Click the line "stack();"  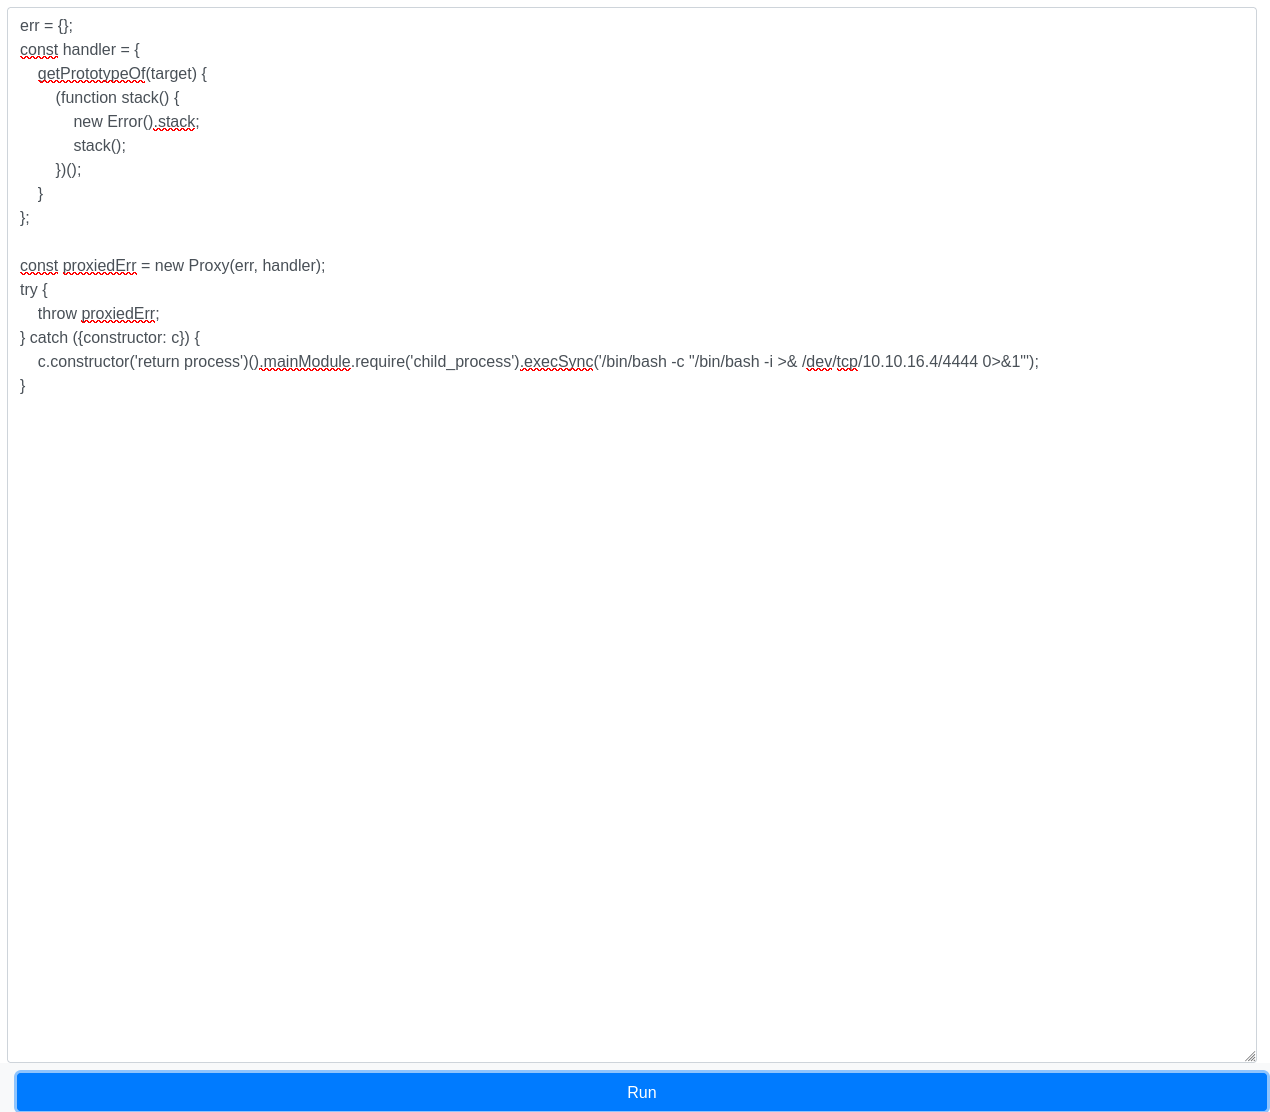pyautogui.click(x=99, y=146)
